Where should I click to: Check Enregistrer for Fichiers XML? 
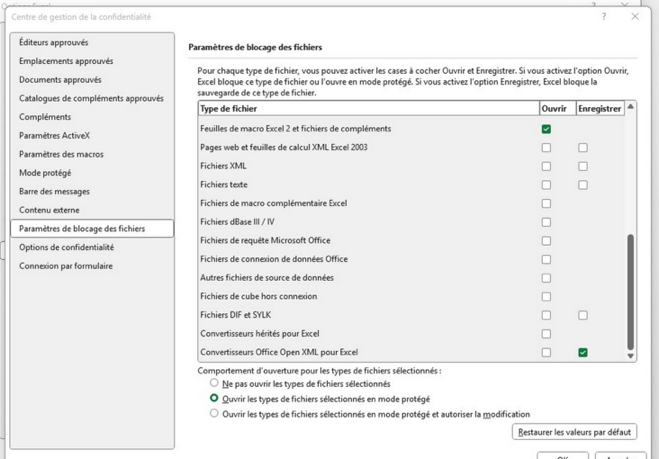click(x=583, y=166)
